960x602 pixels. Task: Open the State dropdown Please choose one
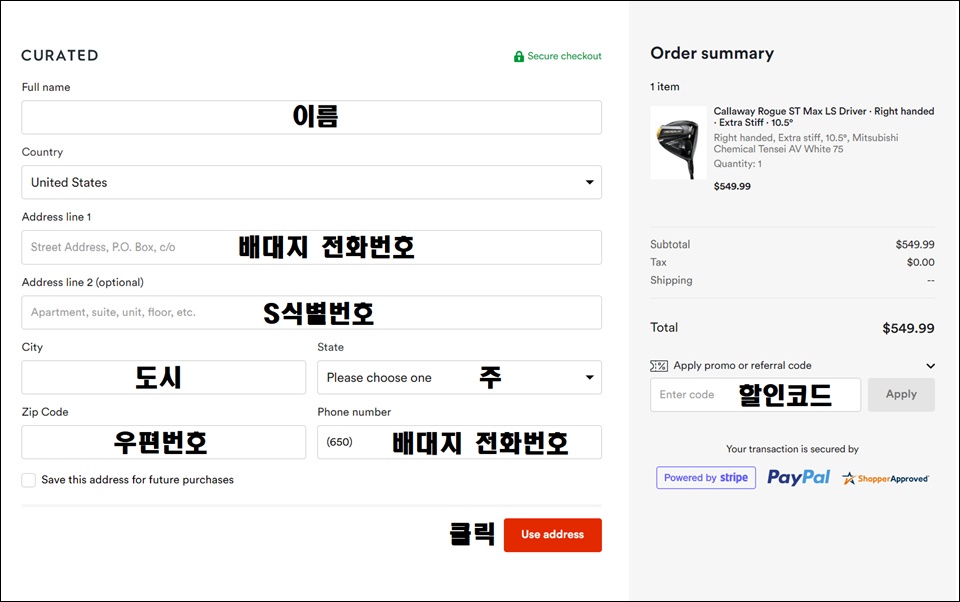pyautogui.click(x=459, y=377)
